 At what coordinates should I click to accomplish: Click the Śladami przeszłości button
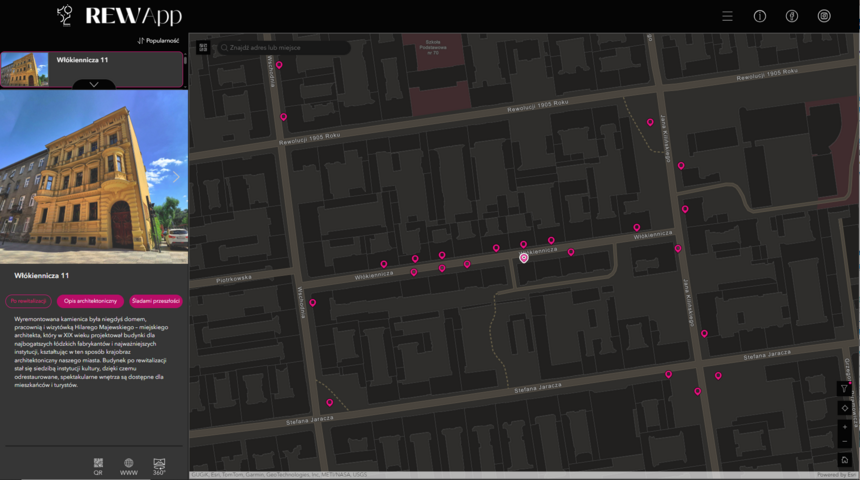point(155,301)
